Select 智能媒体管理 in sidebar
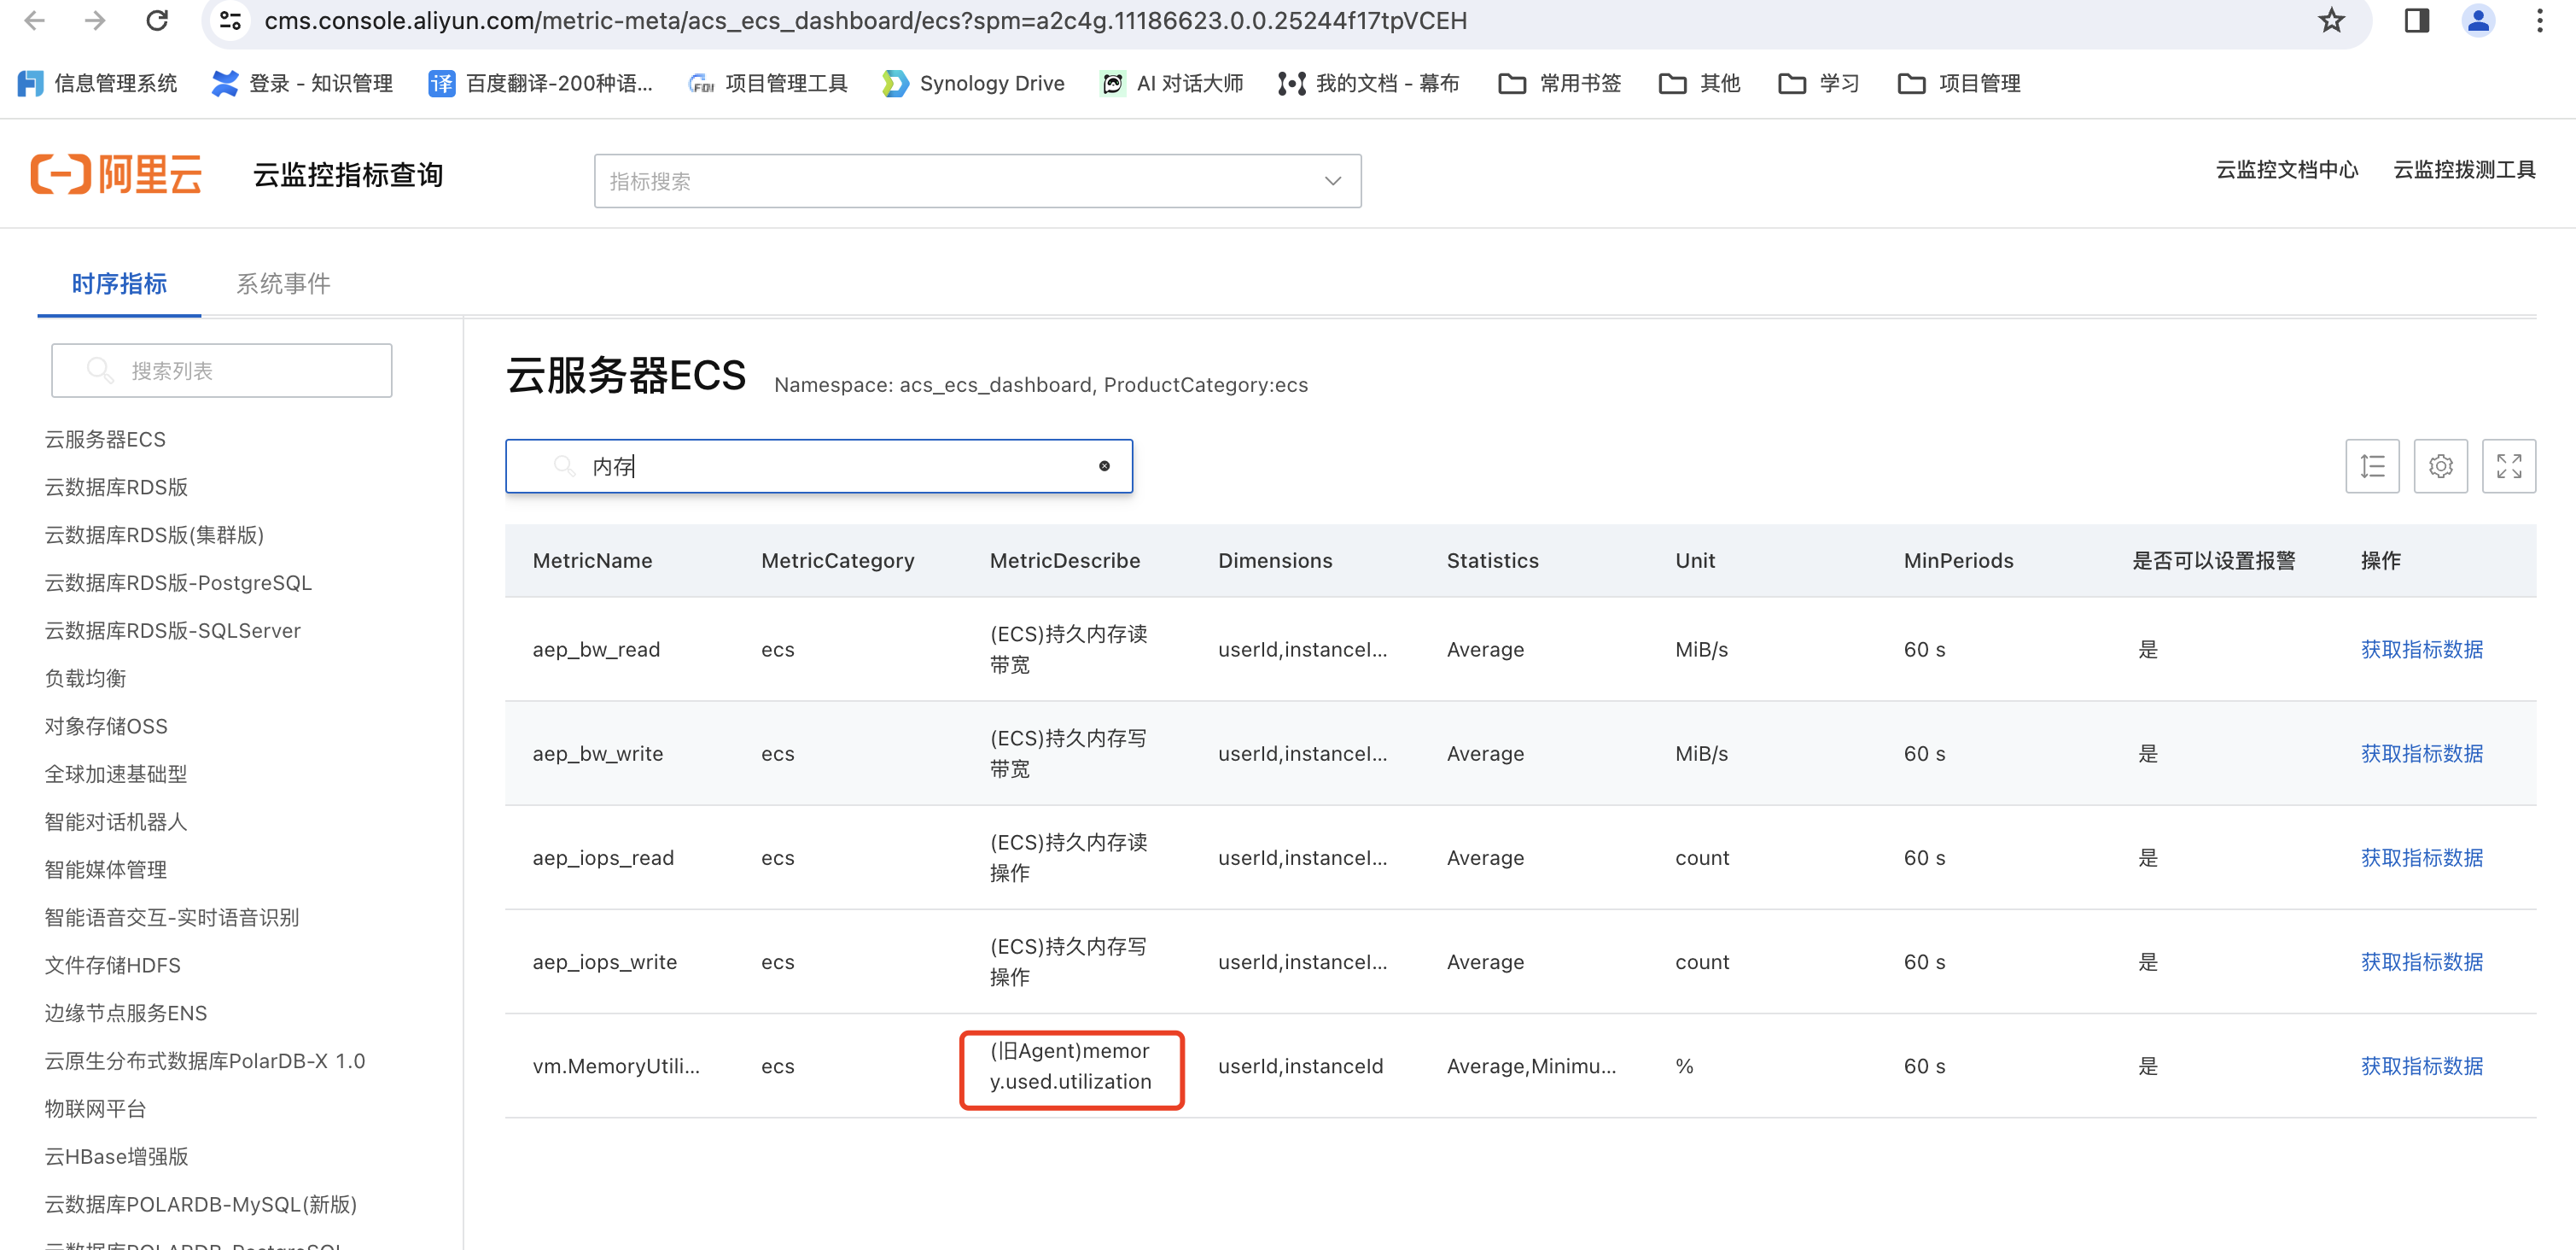Screen dimensions: 2576x1250 [106, 870]
